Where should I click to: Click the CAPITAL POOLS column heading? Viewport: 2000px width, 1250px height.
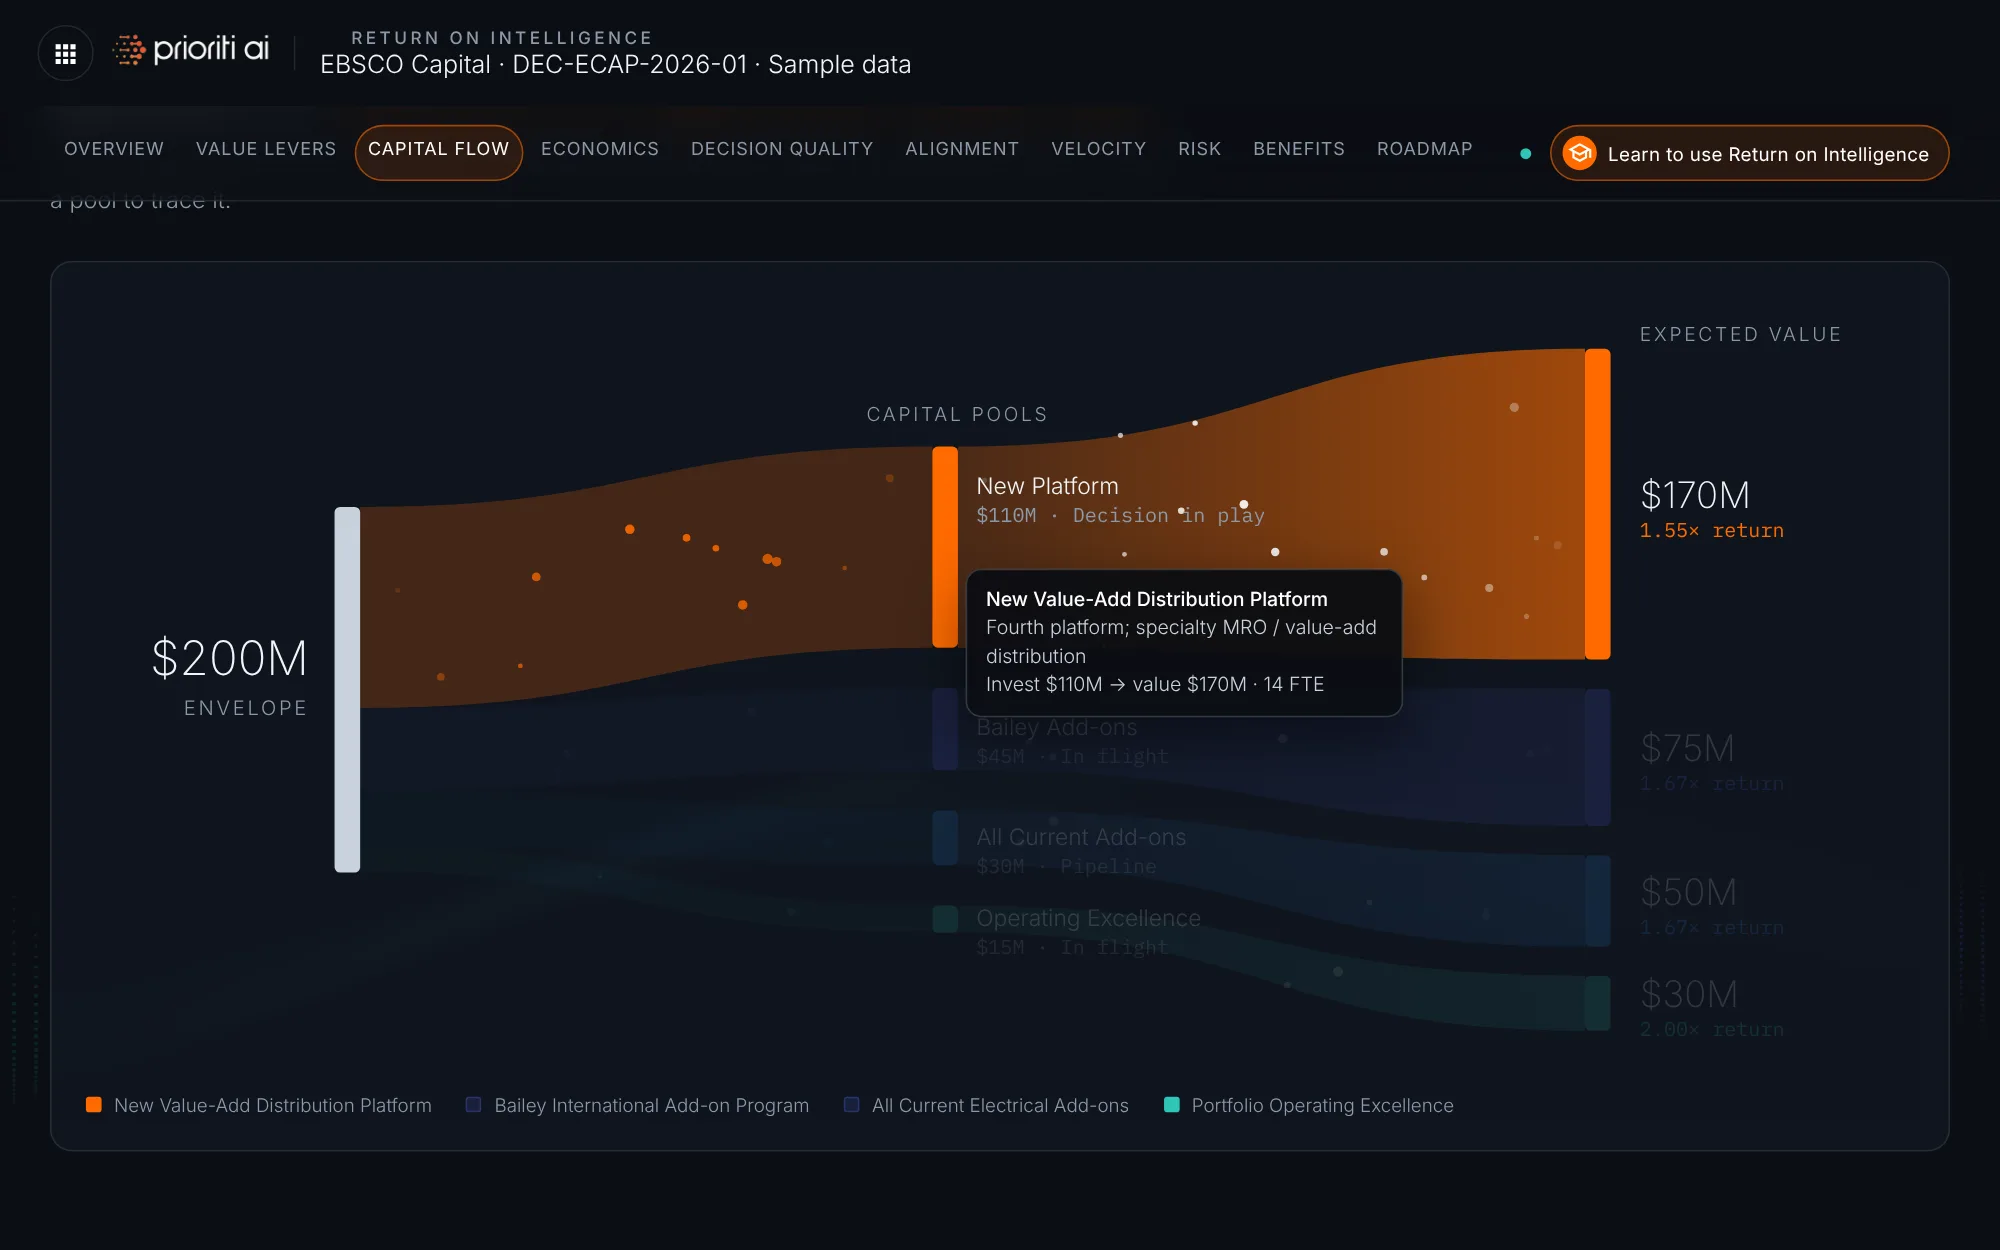[x=957, y=414]
